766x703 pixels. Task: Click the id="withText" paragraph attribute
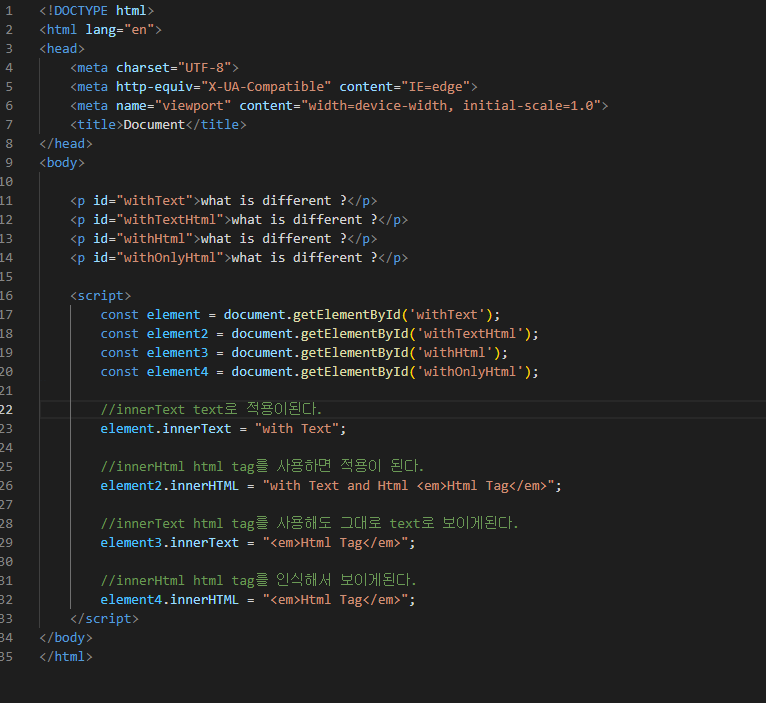pos(143,201)
